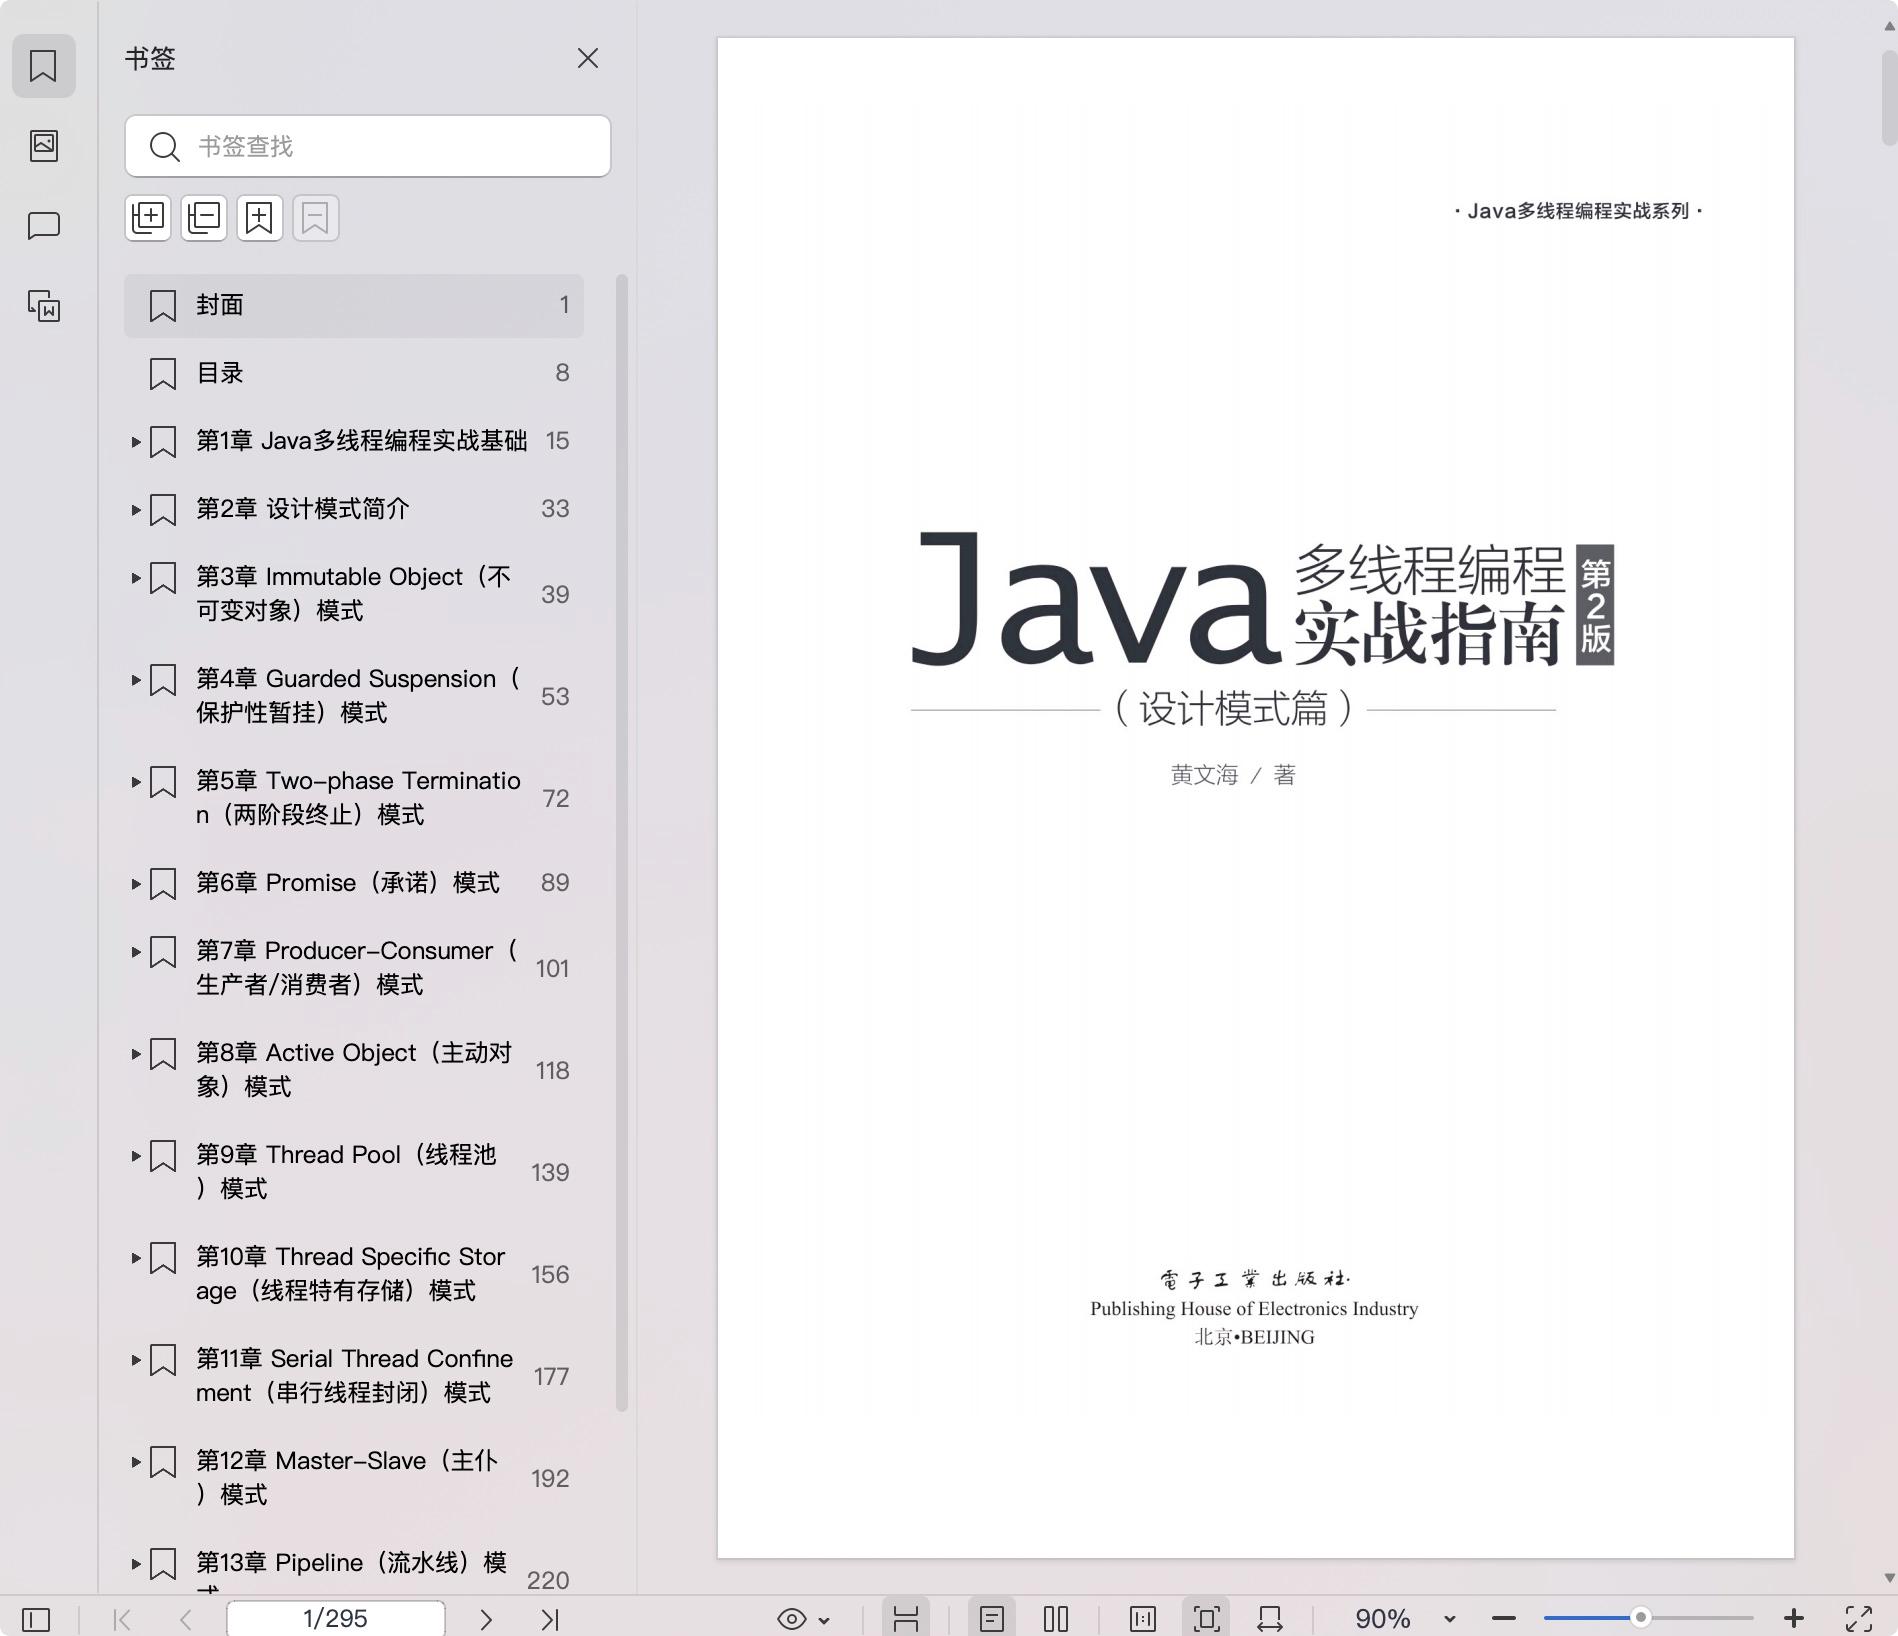Jump to the last page

[x=550, y=1619]
